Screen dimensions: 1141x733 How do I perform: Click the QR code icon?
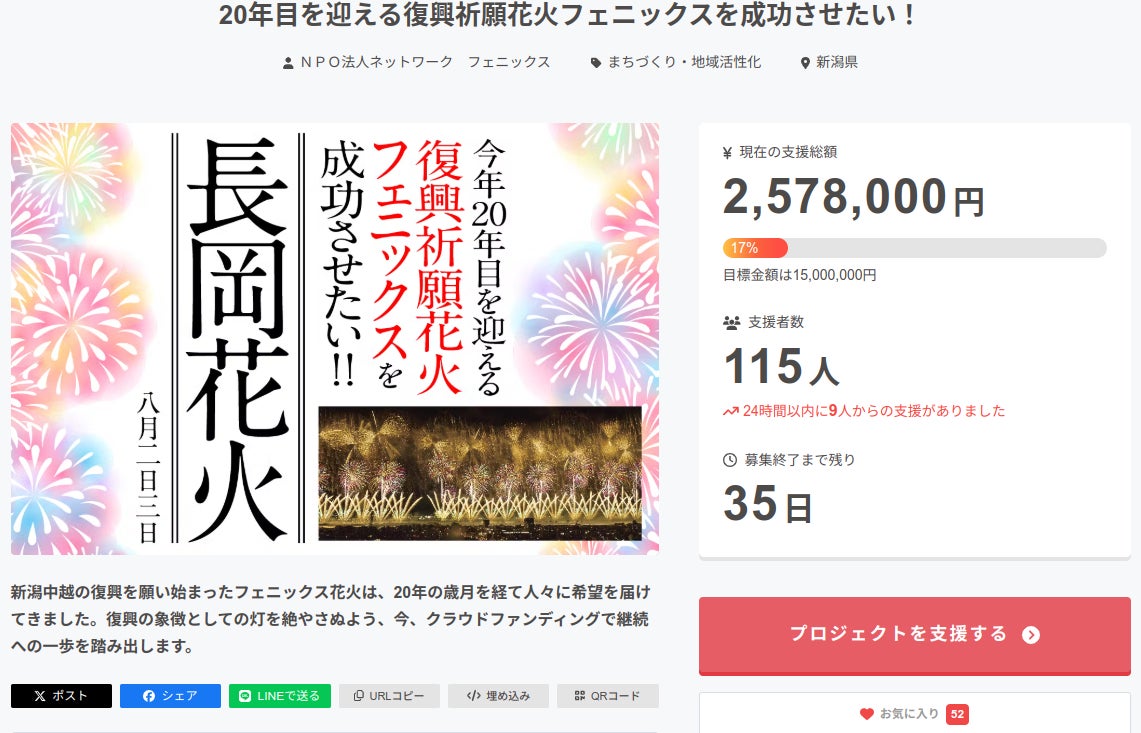coord(579,696)
